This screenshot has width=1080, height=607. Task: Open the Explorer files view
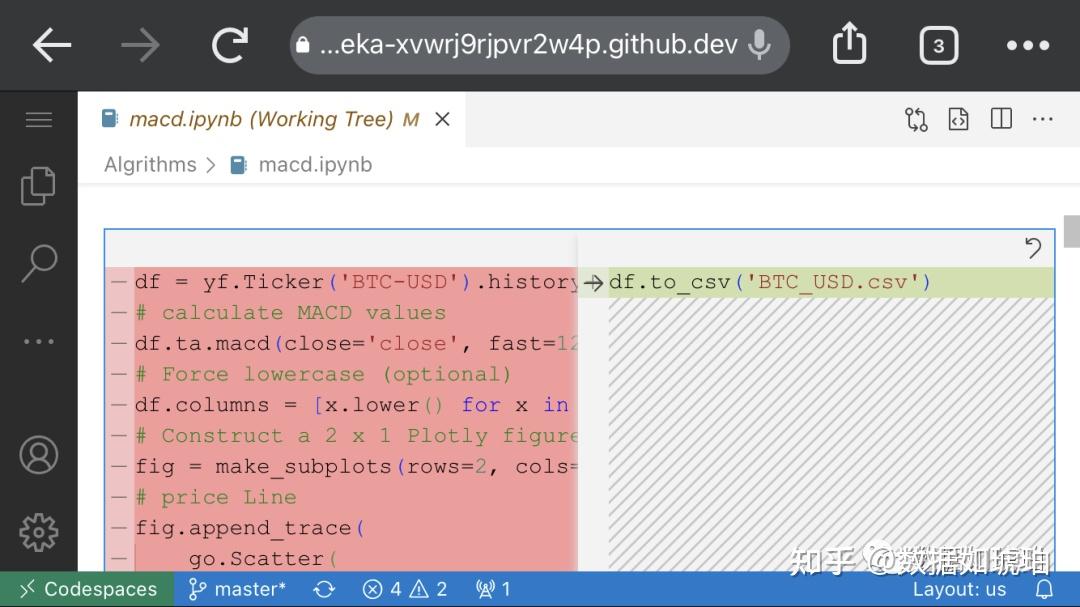[39, 186]
